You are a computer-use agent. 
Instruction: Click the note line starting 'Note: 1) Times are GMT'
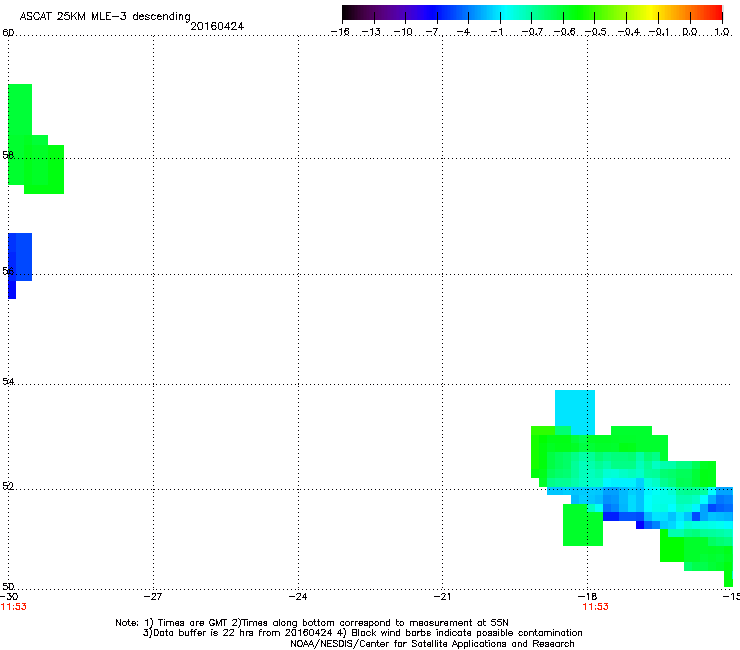click(x=312, y=623)
